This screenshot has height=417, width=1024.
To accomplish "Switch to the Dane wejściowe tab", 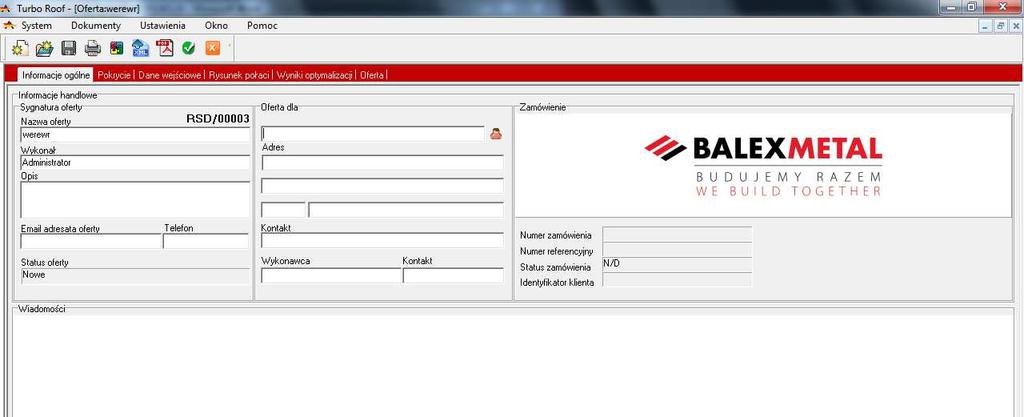I will coord(170,75).
